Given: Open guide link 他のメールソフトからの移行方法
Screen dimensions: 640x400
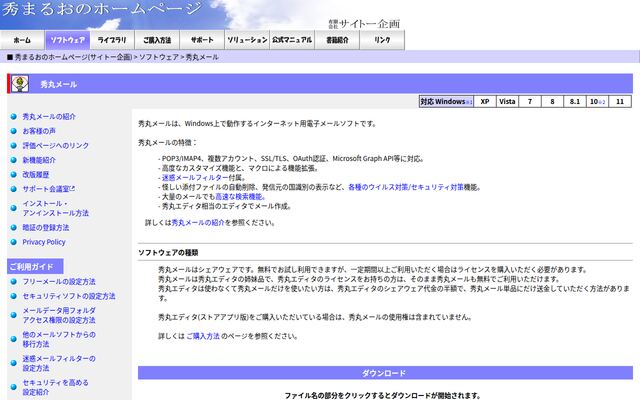Looking at the screenshot, I should point(59,339).
